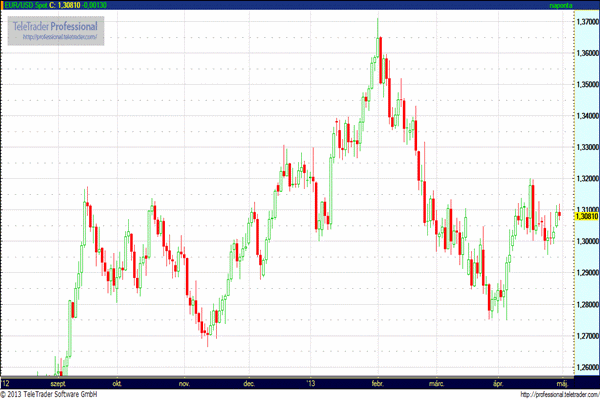Click the '13 year marker on time axis
This screenshot has width=600, height=400.
[x=310, y=383]
